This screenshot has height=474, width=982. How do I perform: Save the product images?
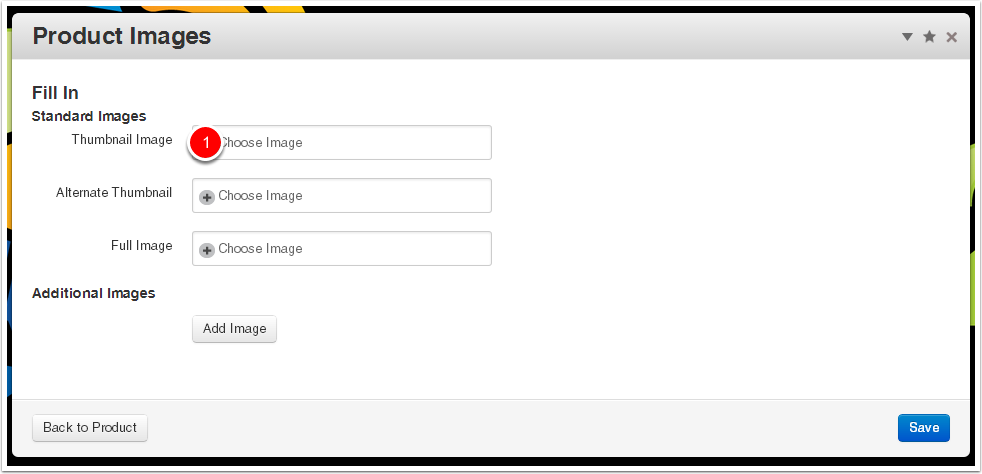[923, 428]
